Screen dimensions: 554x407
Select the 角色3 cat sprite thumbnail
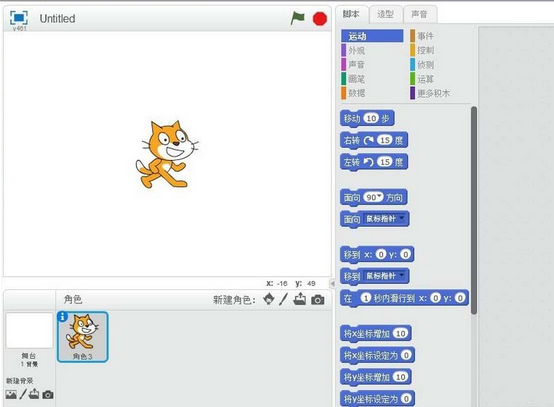[83, 337]
